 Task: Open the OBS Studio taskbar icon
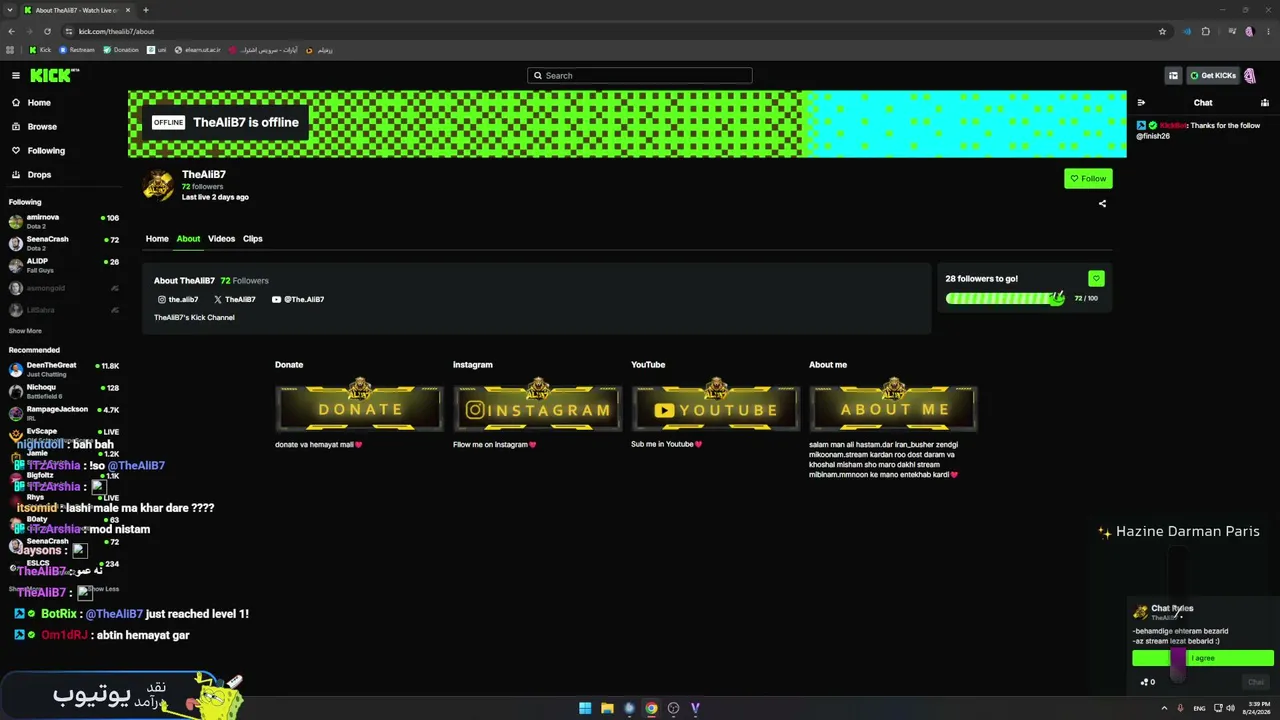point(673,708)
